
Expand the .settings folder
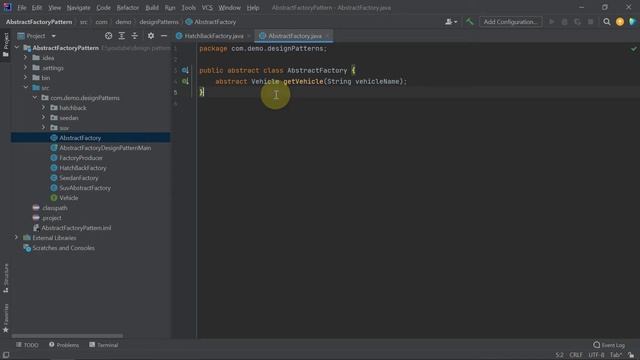point(26,68)
